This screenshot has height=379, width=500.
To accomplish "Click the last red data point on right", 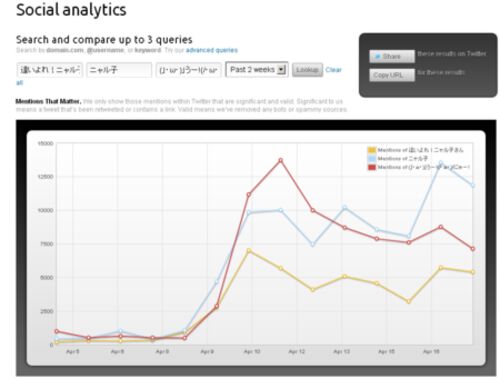I will (473, 249).
